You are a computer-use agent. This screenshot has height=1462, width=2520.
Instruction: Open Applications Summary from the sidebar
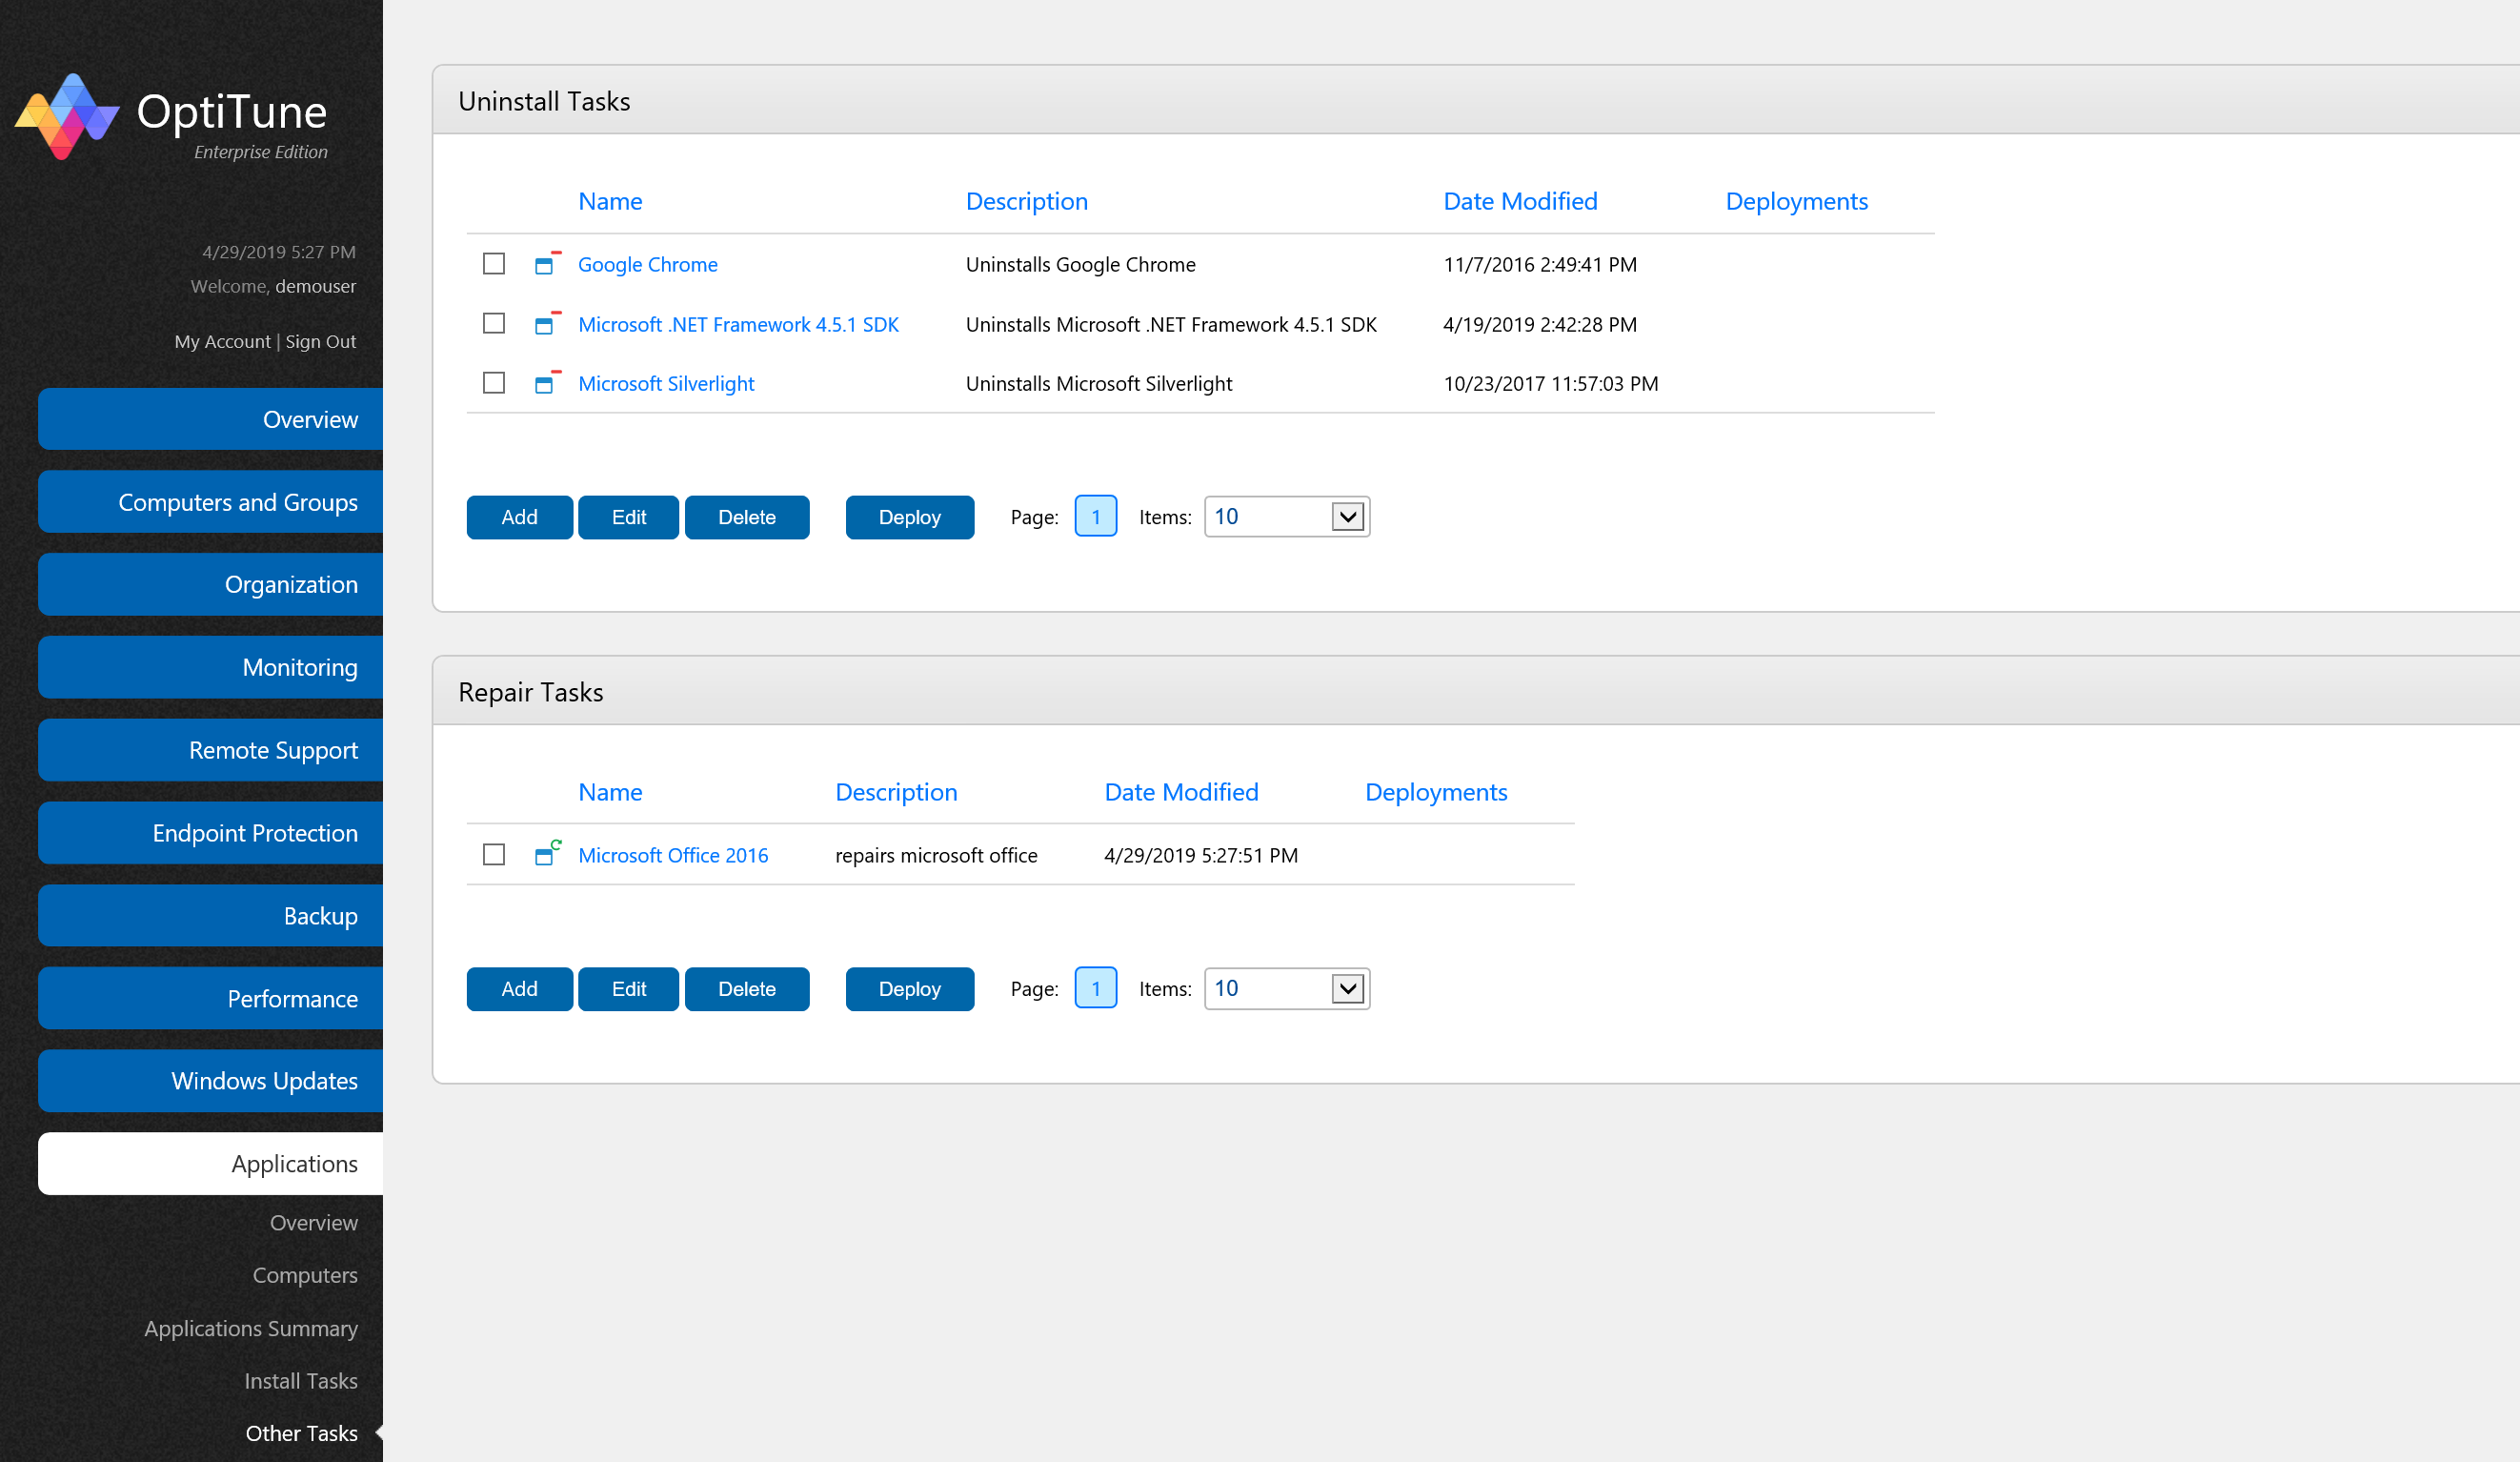click(251, 1328)
